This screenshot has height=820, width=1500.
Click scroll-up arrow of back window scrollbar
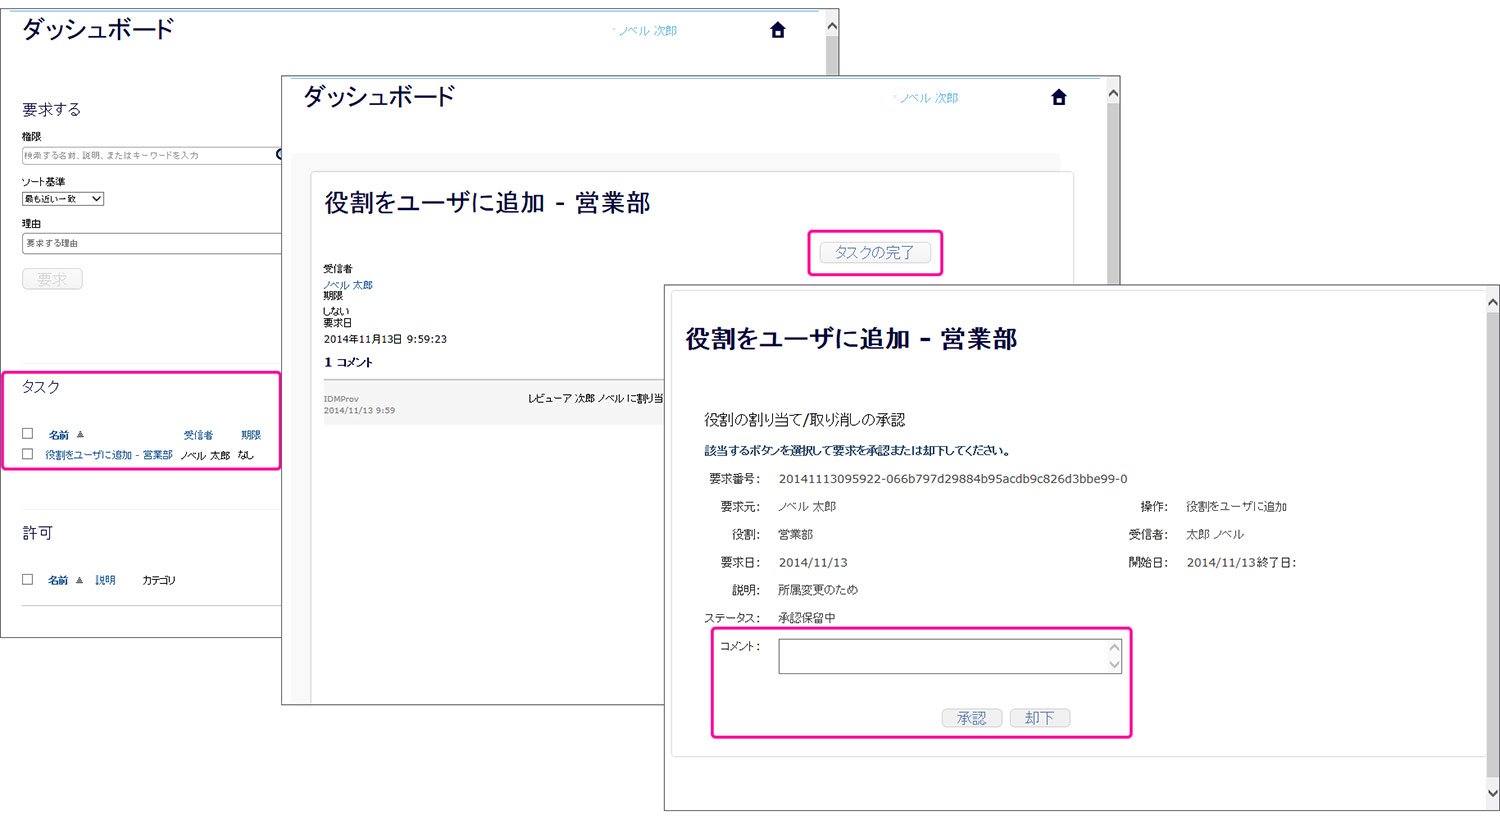click(832, 27)
